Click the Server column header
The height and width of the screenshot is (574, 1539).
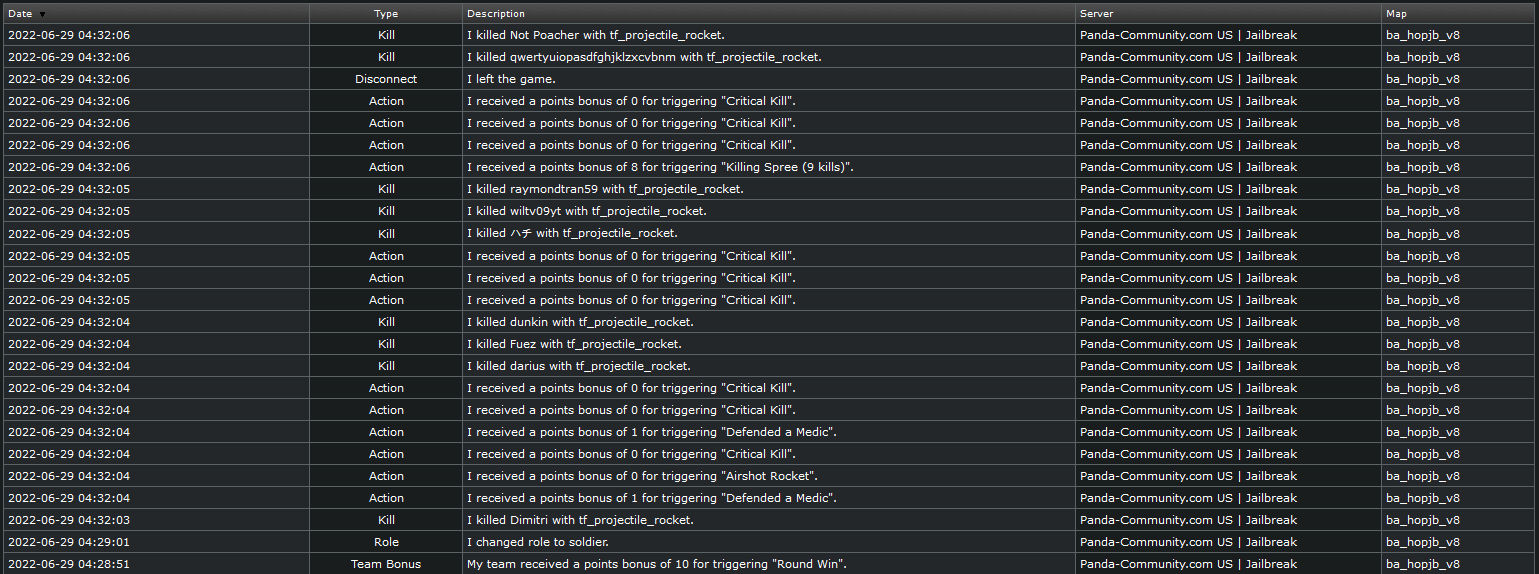tap(1096, 14)
